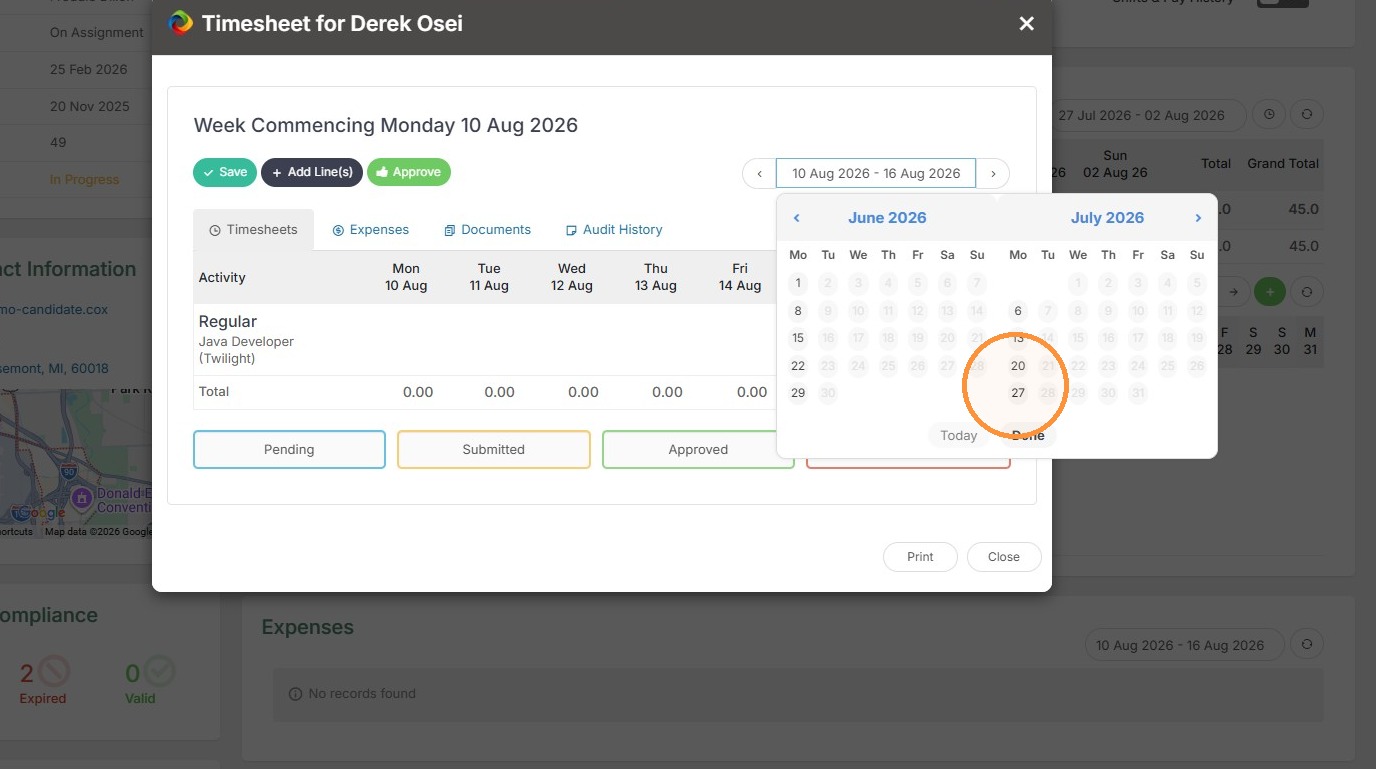
Task: Approve the timesheet
Action: [409, 172]
